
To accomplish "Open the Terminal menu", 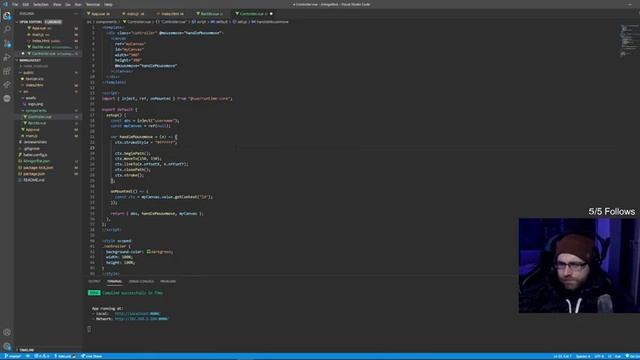I will point(93,4).
